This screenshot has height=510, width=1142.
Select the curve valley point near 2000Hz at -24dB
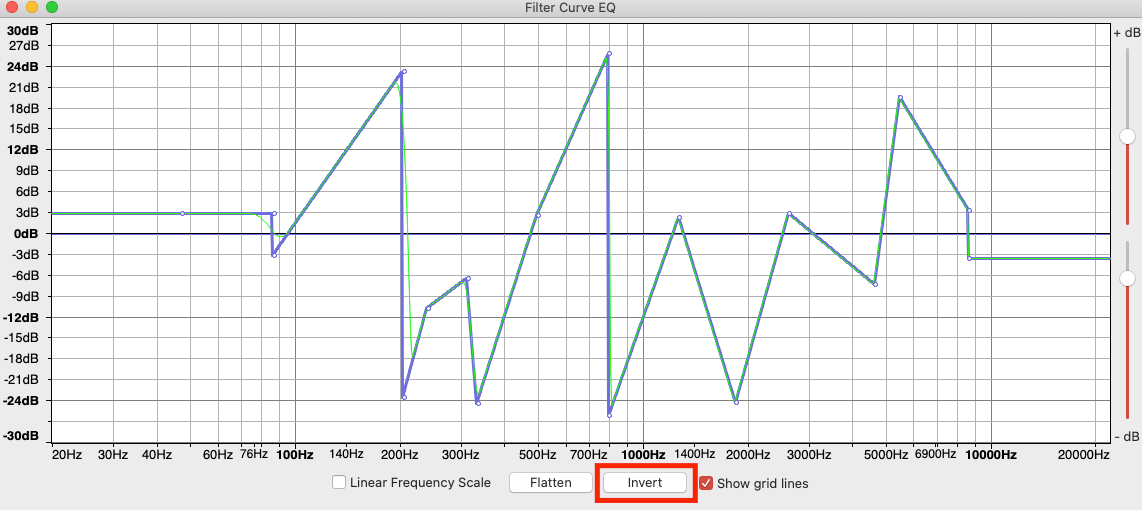click(x=736, y=402)
